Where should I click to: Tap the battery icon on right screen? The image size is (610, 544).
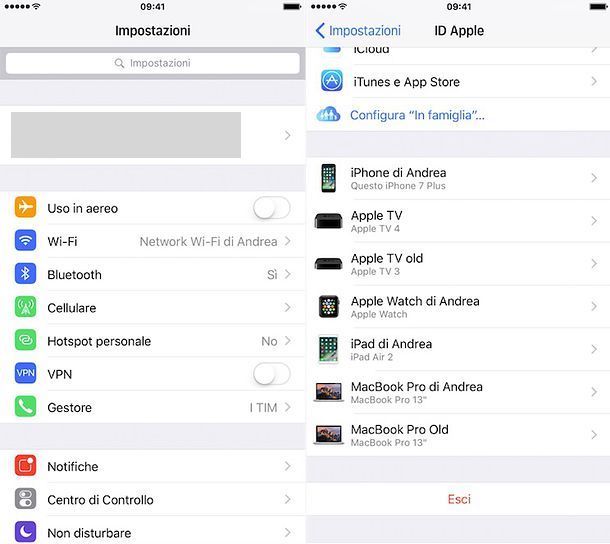coord(599,7)
